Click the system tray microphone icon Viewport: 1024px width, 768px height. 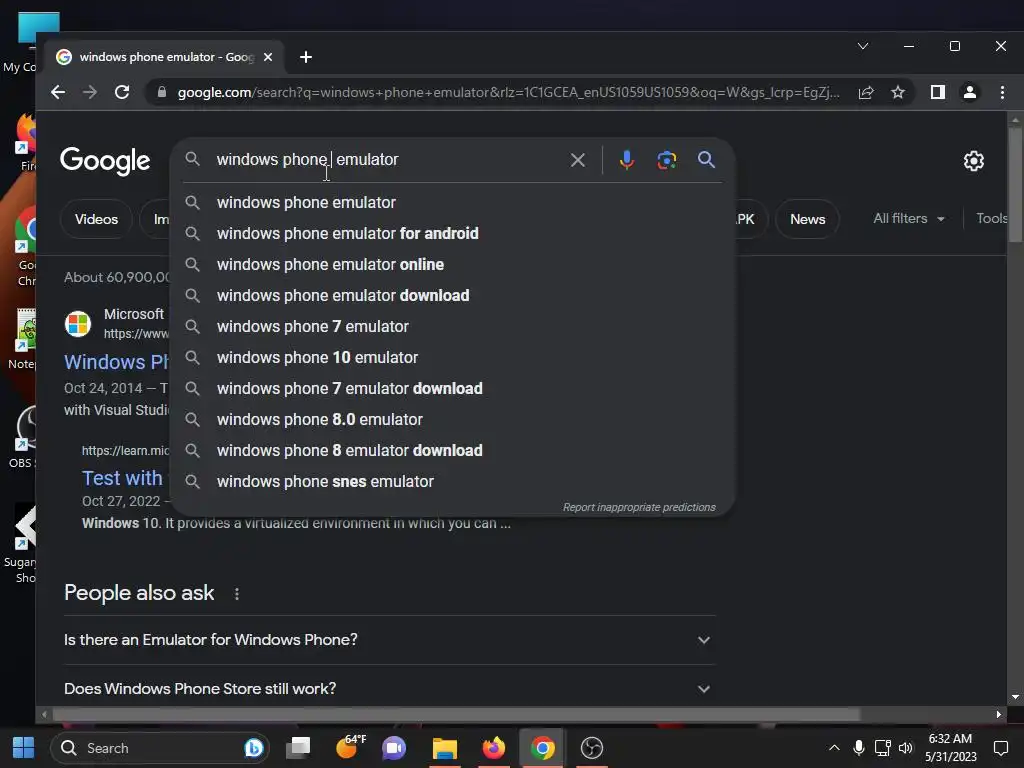tap(859, 748)
